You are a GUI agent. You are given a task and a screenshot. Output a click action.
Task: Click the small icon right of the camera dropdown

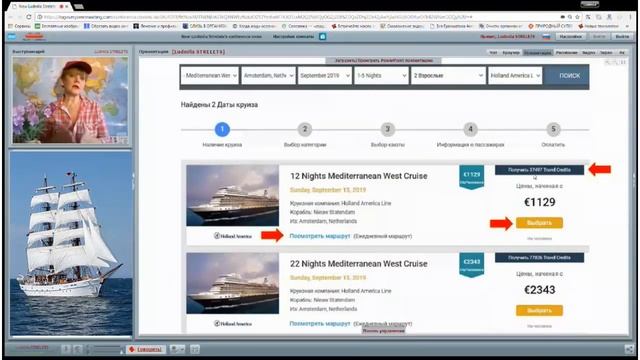[195, 349]
